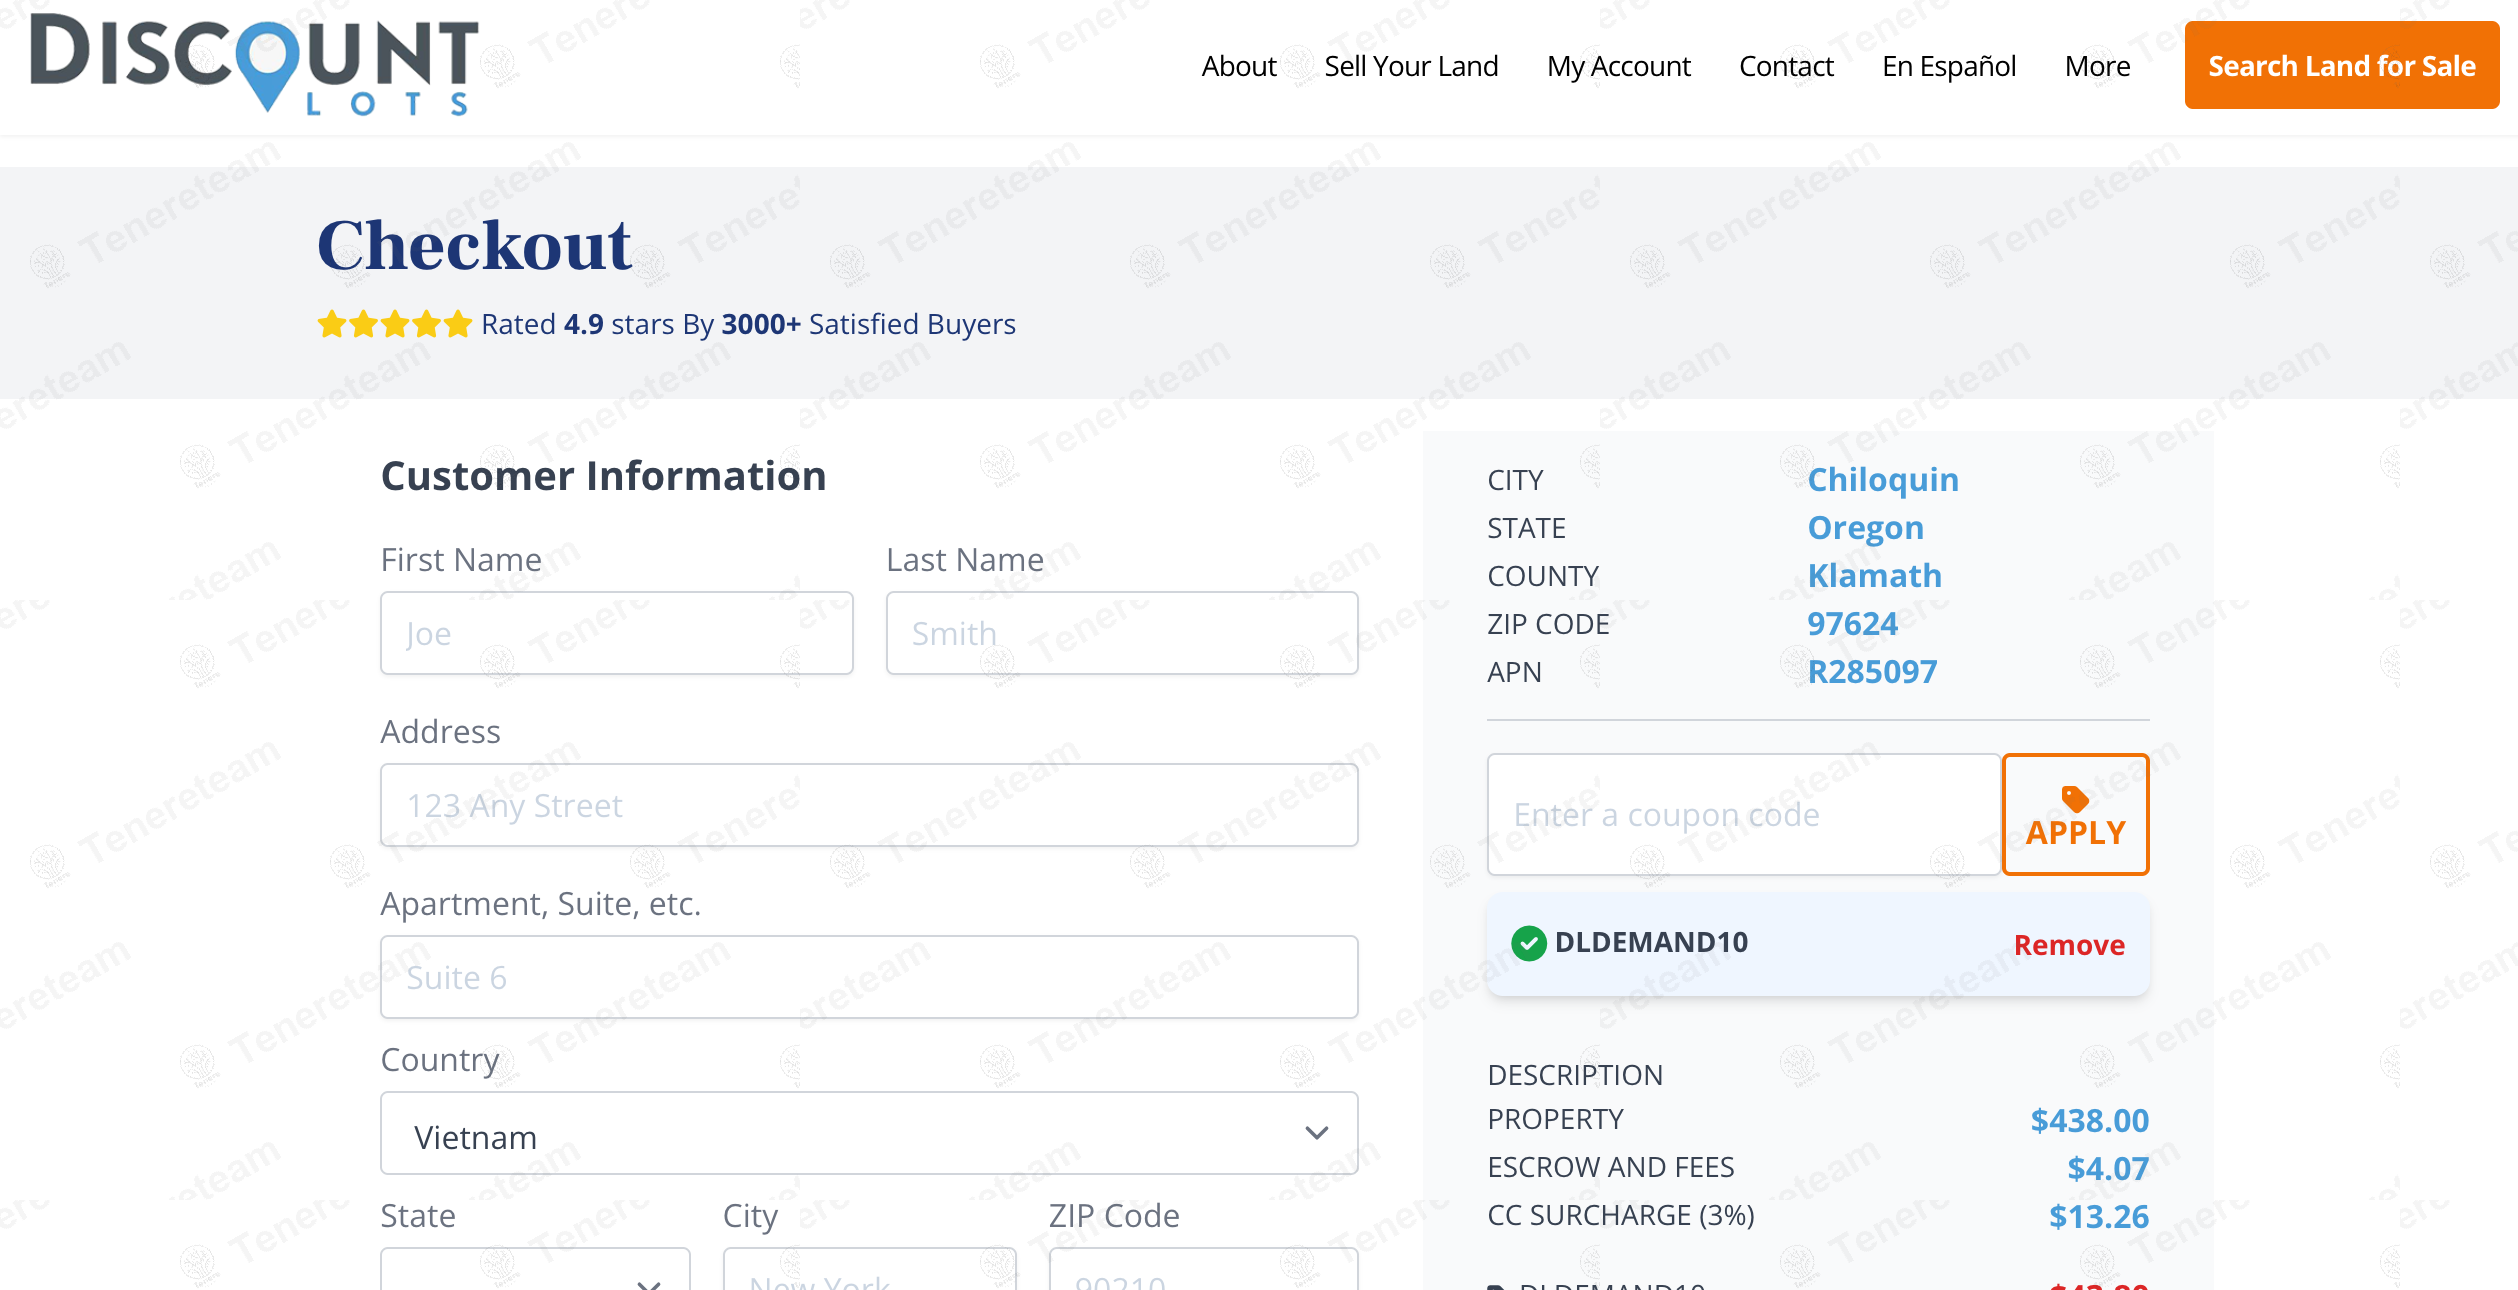Open the About page

click(x=1239, y=66)
